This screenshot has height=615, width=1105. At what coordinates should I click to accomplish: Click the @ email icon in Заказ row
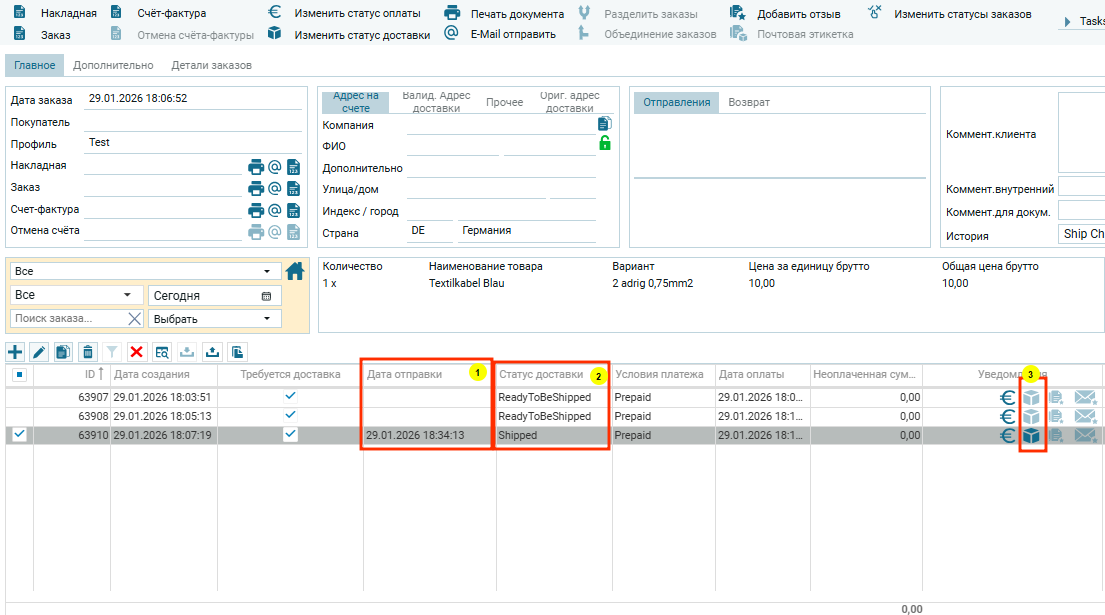[274, 188]
